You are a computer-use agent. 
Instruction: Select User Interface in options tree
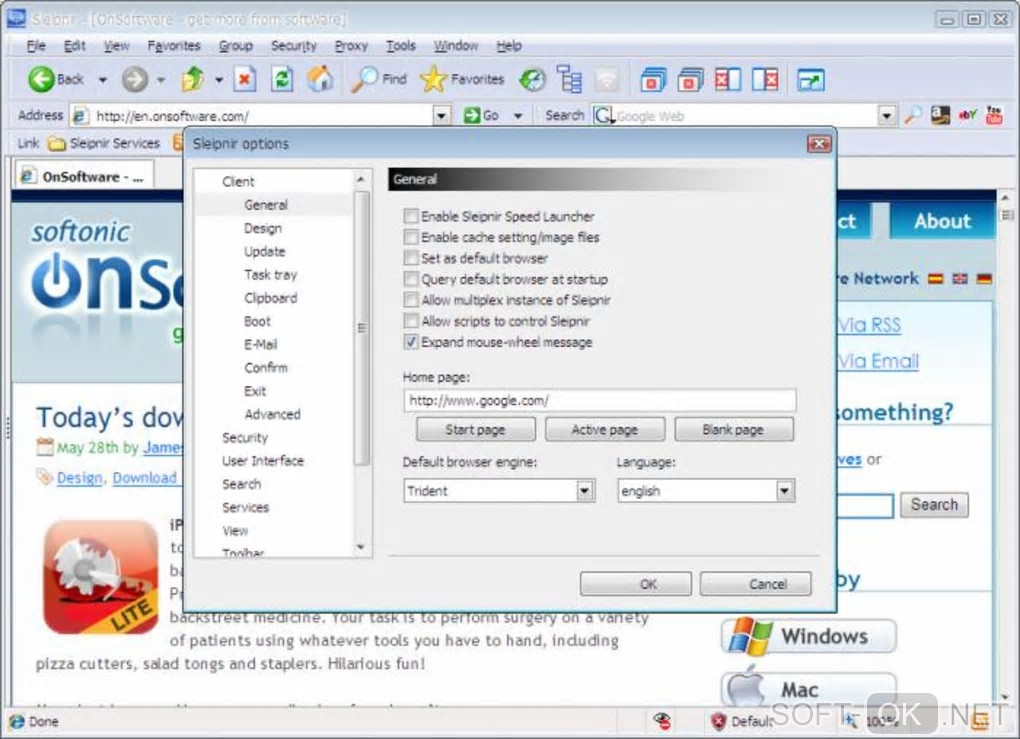pyautogui.click(x=263, y=461)
